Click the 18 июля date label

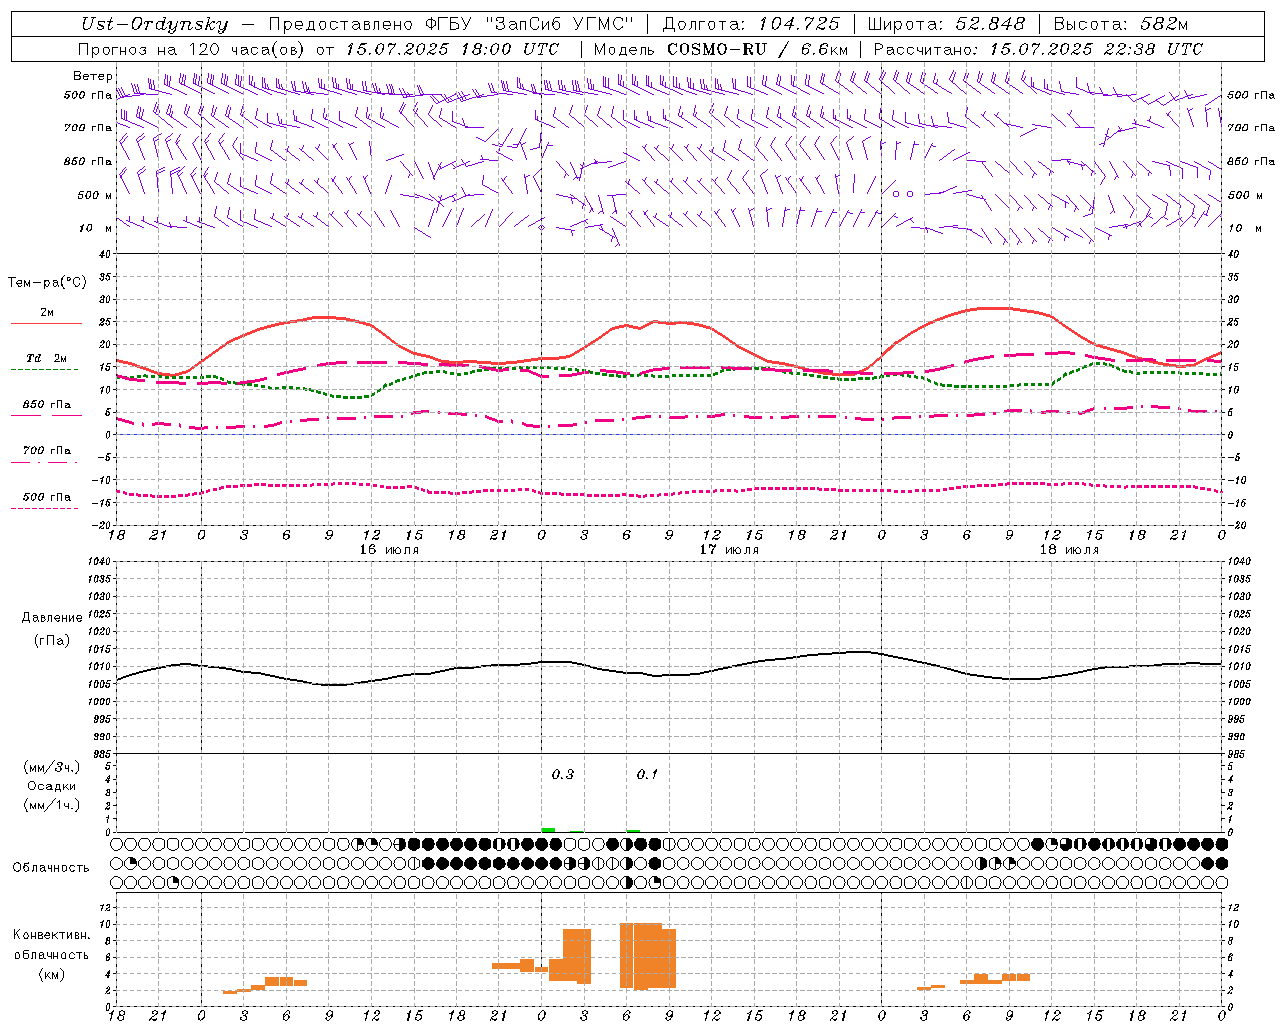pyautogui.click(x=1069, y=550)
